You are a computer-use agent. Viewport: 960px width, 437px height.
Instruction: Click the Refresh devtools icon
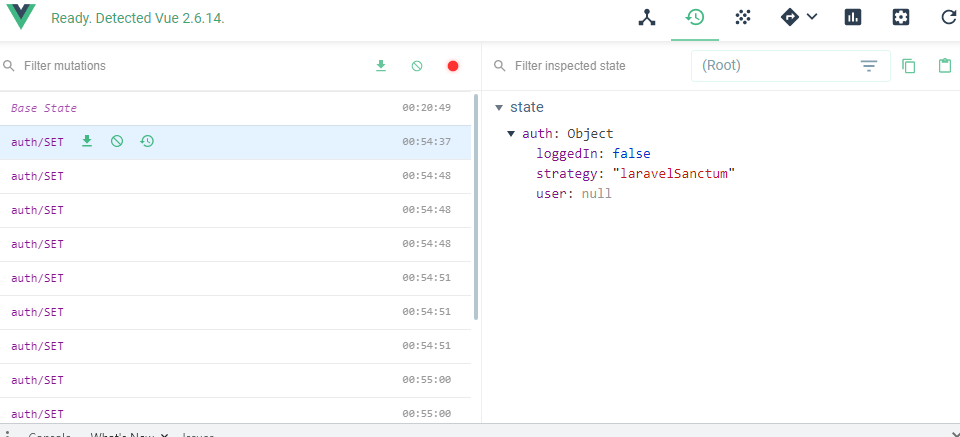point(948,18)
